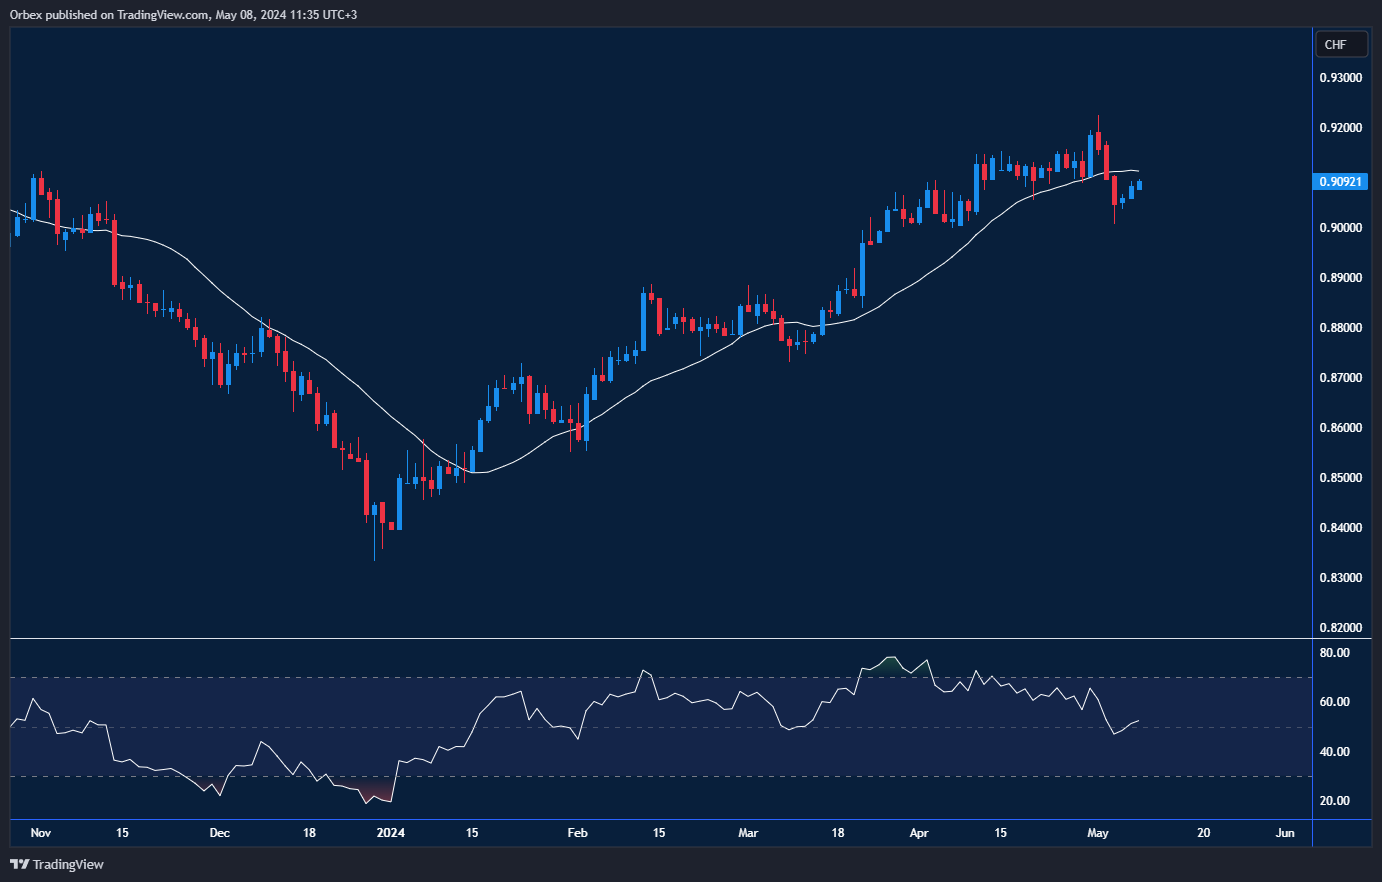Screen dimensions: 1382x882
Task: Click the 0.87000 level on price scale
Action: point(1340,378)
